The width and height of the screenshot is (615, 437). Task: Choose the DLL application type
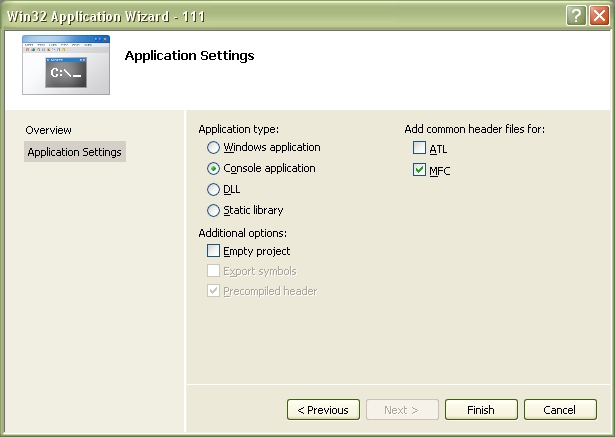pos(213,189)
